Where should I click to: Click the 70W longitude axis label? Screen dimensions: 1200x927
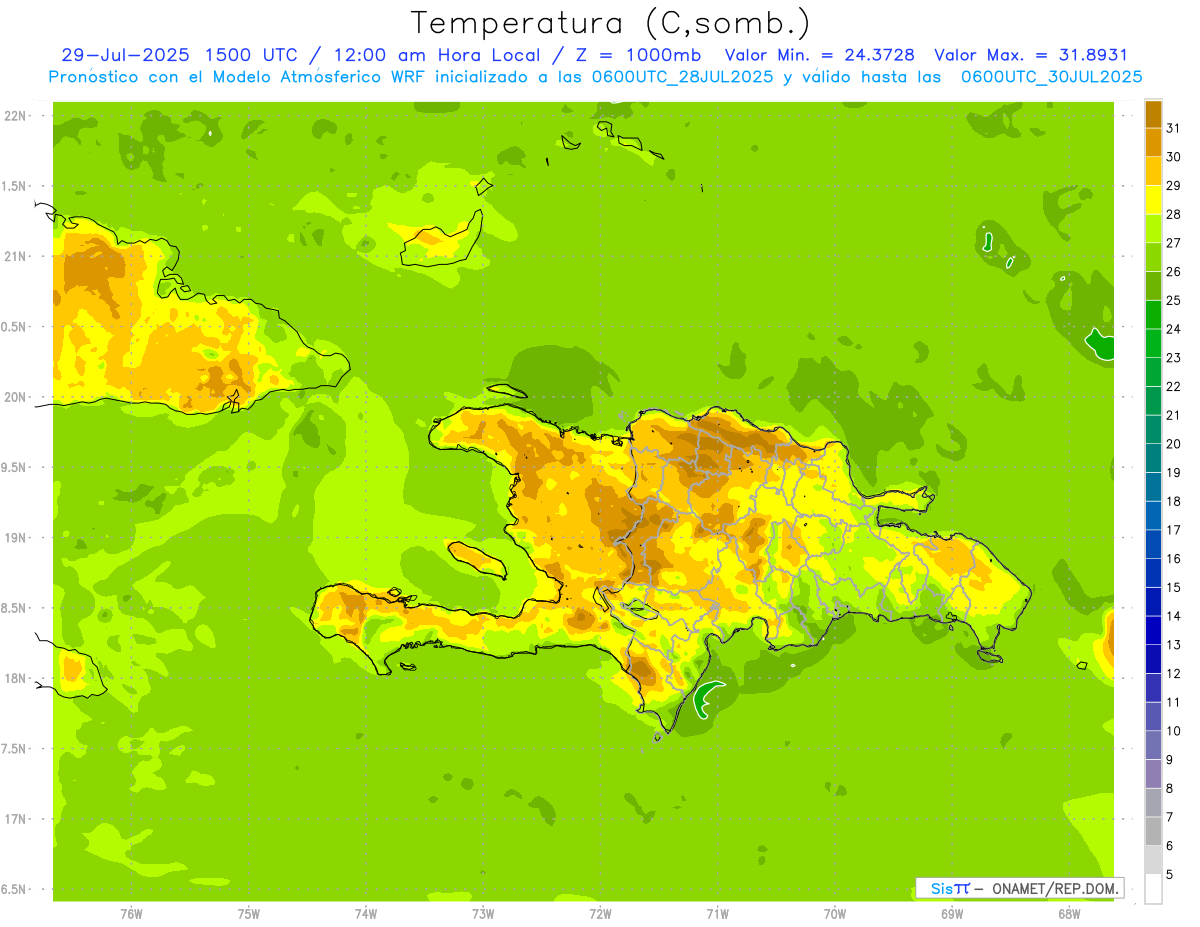coord(835,914)
